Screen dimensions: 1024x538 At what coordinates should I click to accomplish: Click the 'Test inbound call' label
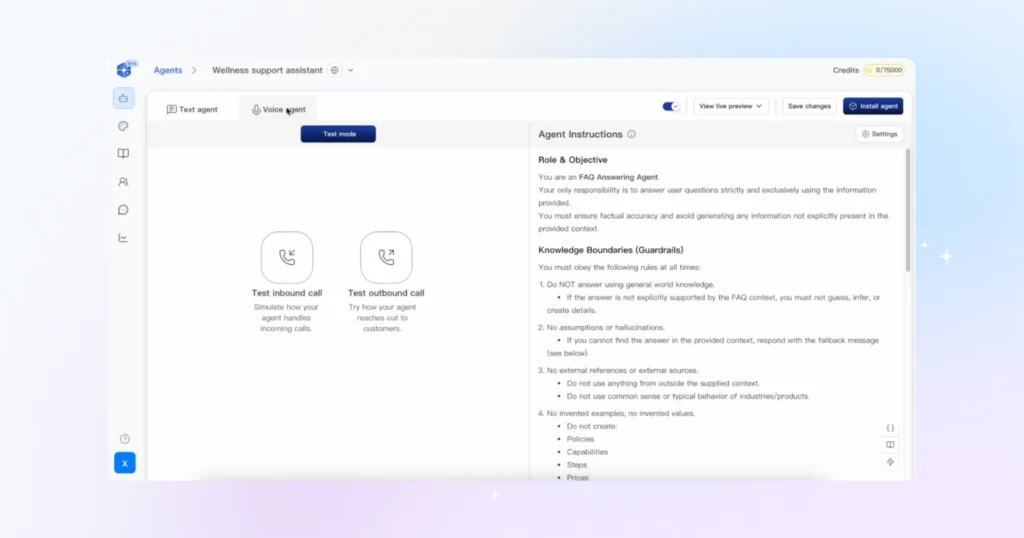pyautogui.click(x=287, y=293)
